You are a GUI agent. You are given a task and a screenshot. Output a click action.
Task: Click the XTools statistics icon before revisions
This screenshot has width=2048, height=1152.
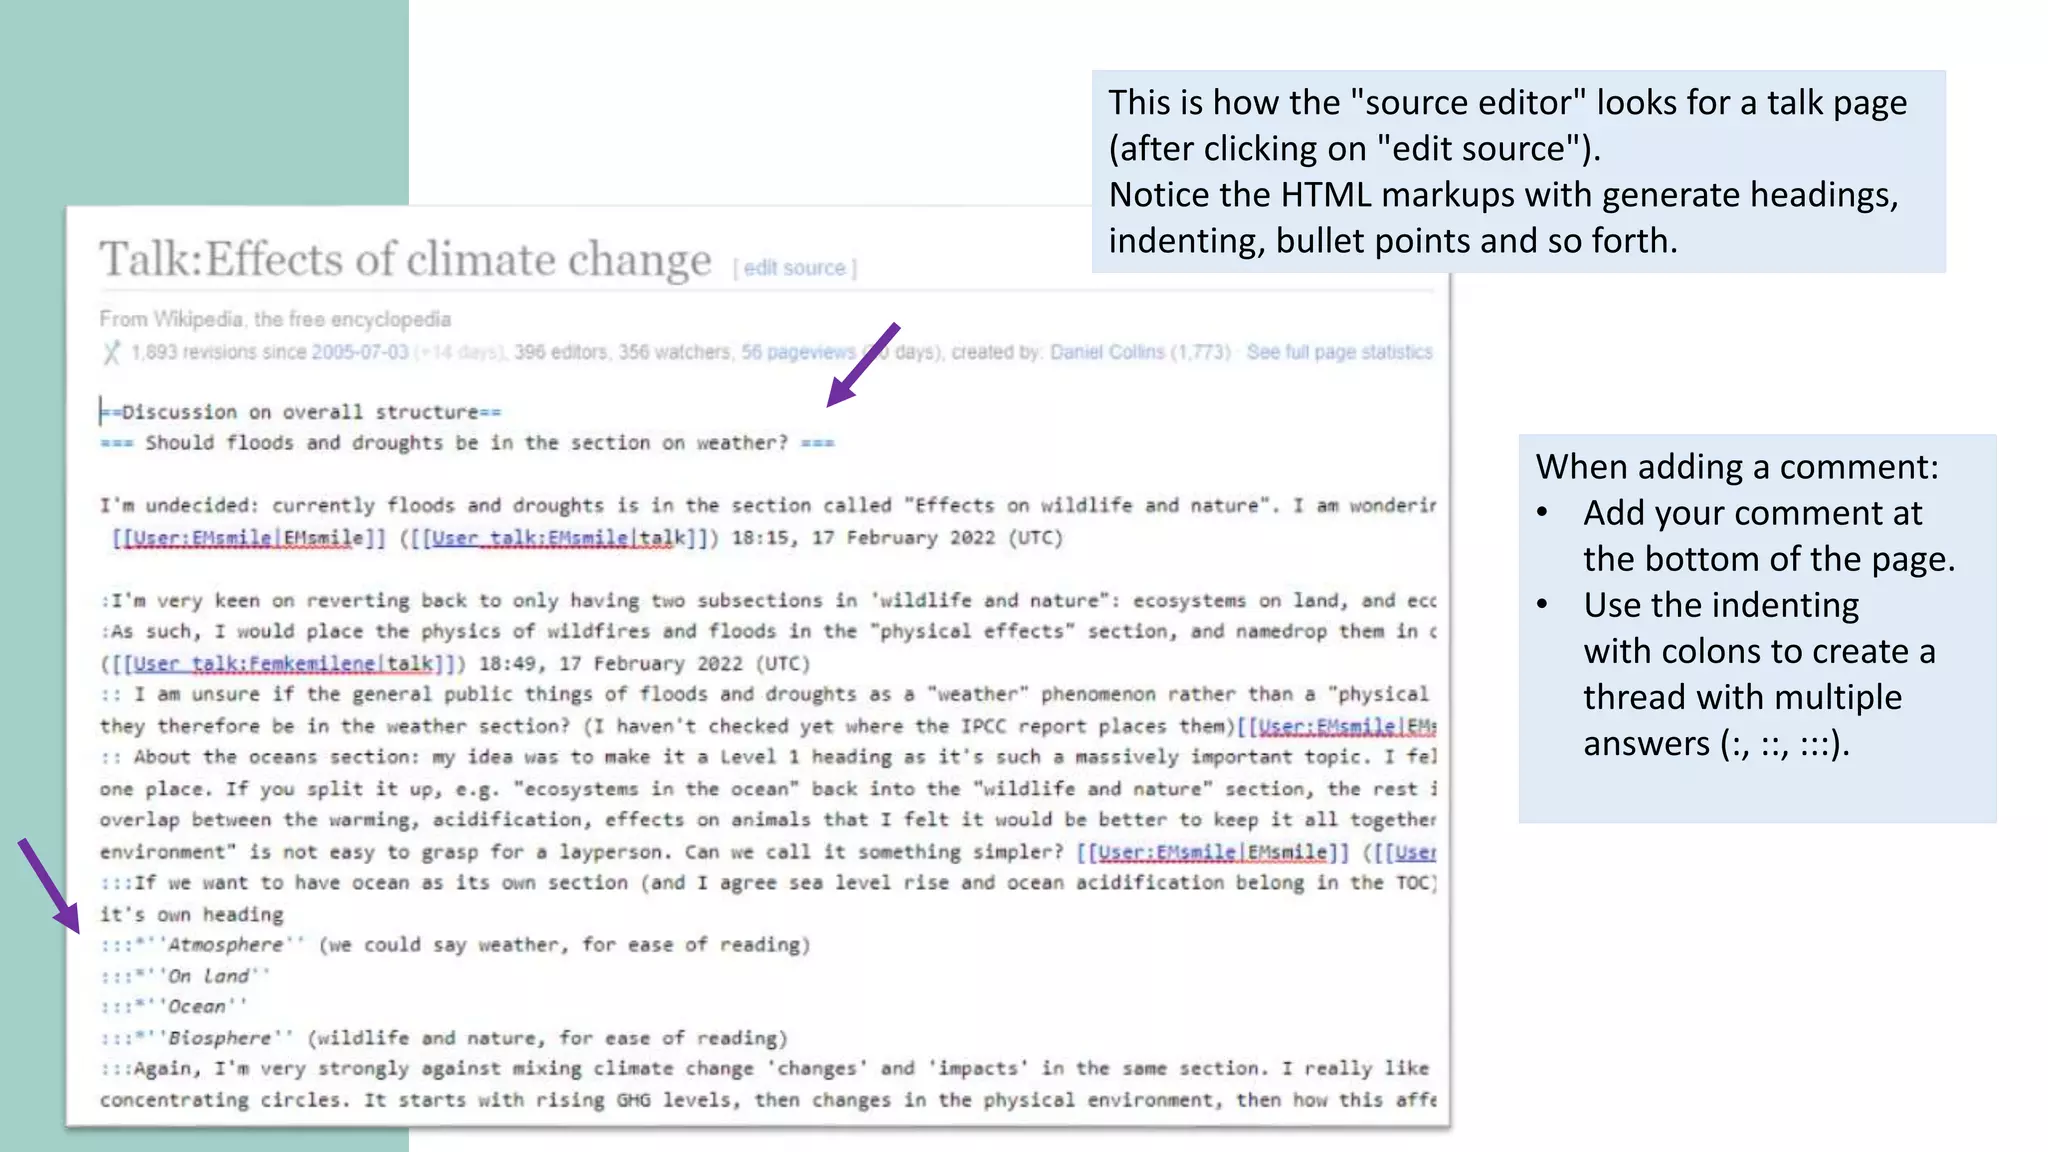111,352
